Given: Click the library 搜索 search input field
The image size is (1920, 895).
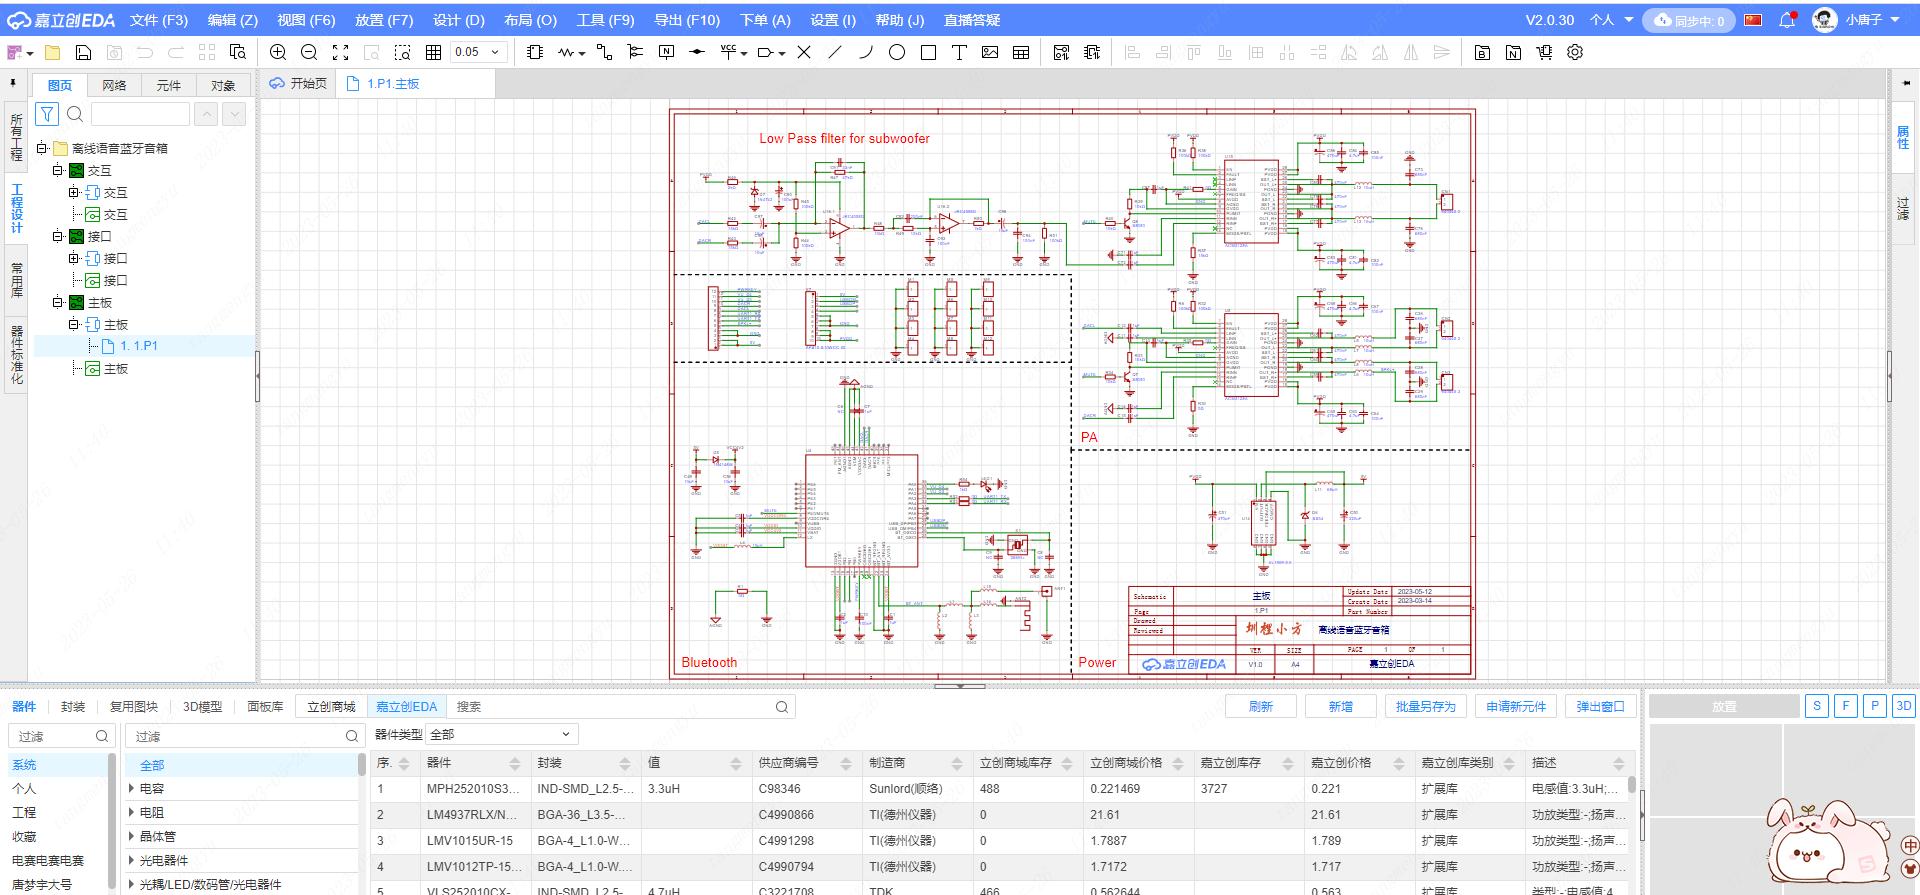Looking at the screenshot, I should 610,706.
